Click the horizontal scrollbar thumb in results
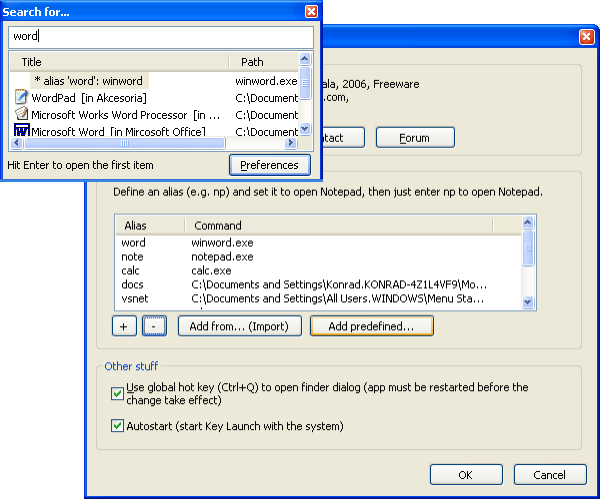Viewport: 600px width, 499px height. [x=124, y=143]
